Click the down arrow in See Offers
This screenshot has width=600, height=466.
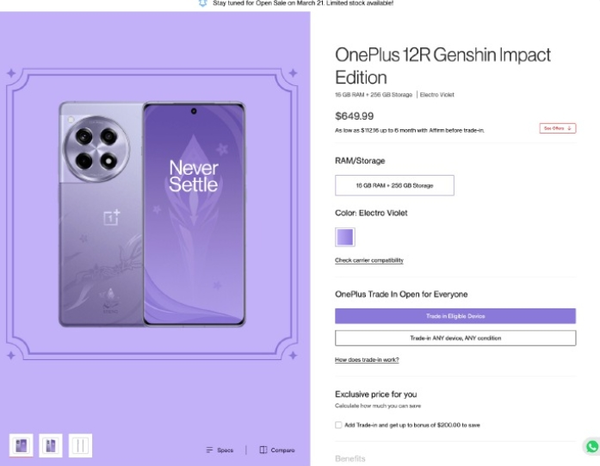click(569, 128)
